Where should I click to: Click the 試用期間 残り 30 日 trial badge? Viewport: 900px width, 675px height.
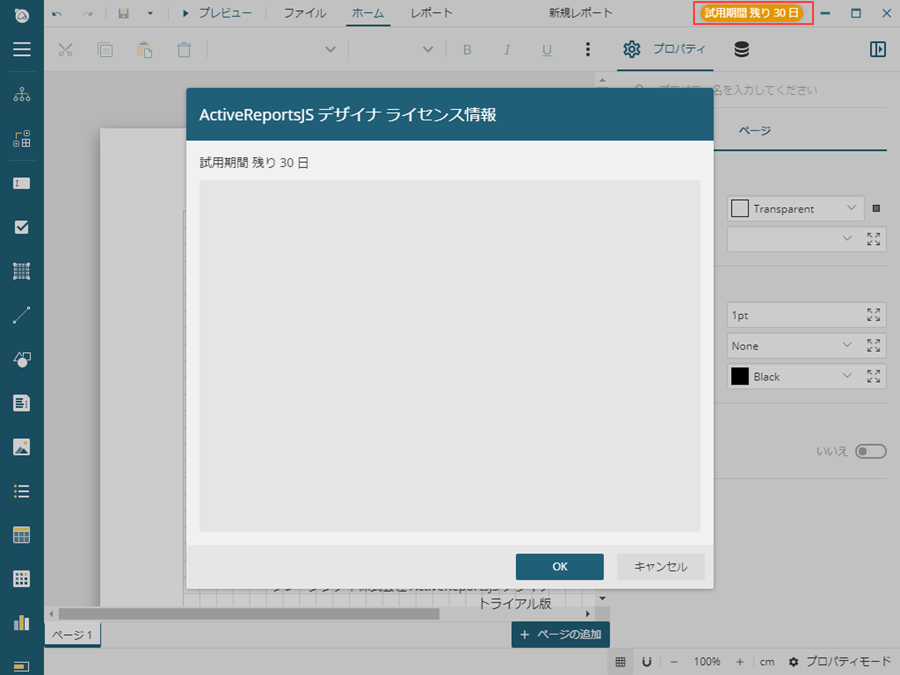752,13
